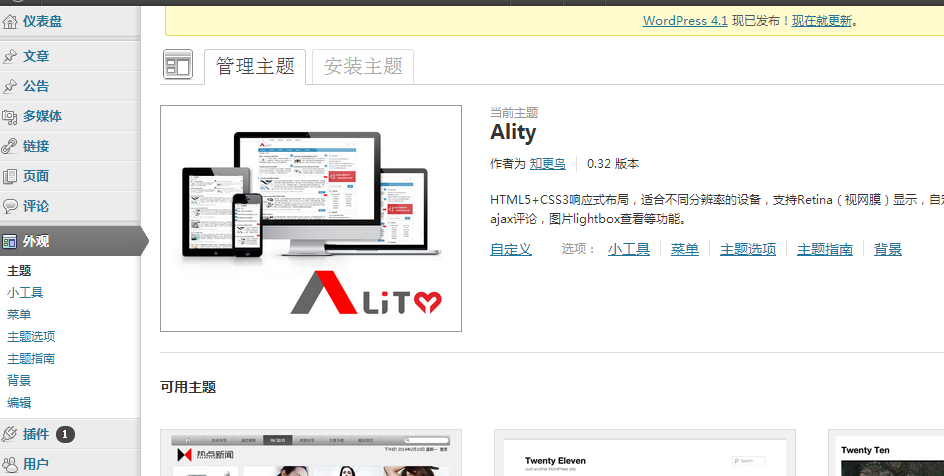
Task: Click the 0.32 版本 version text
Action: point(613,164)
